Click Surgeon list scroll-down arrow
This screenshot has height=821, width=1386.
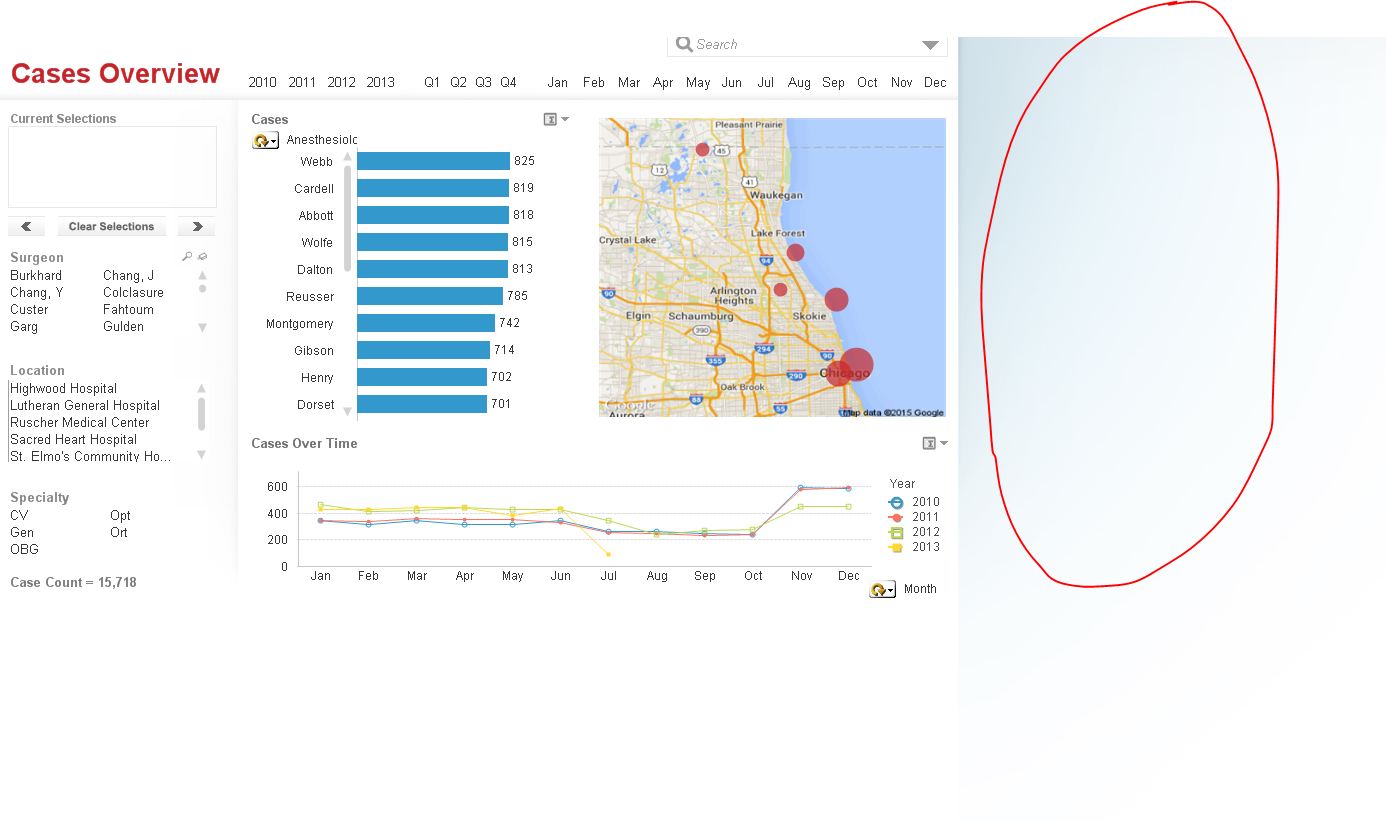(x=202, y=327)
